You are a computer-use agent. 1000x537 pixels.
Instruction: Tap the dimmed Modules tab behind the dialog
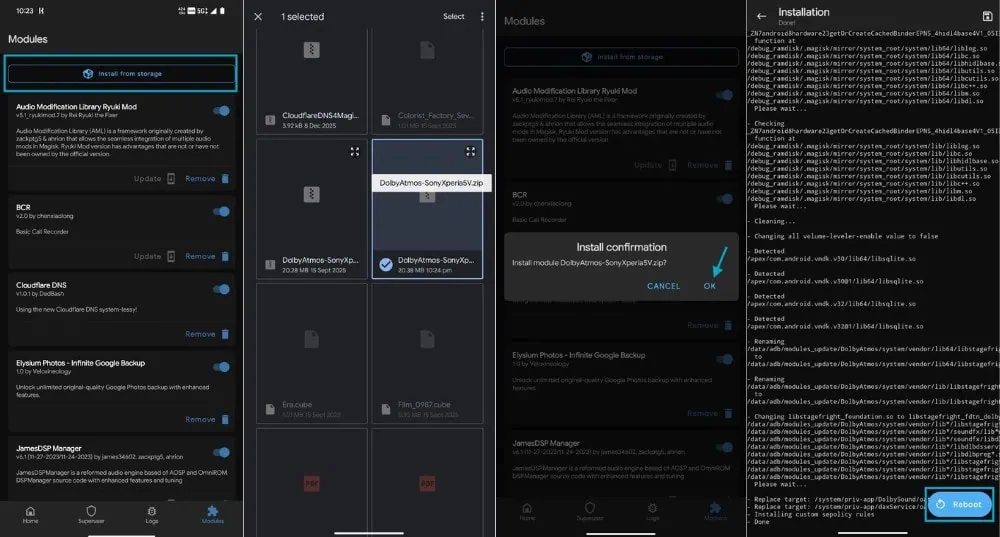click(x=715, y=512)
